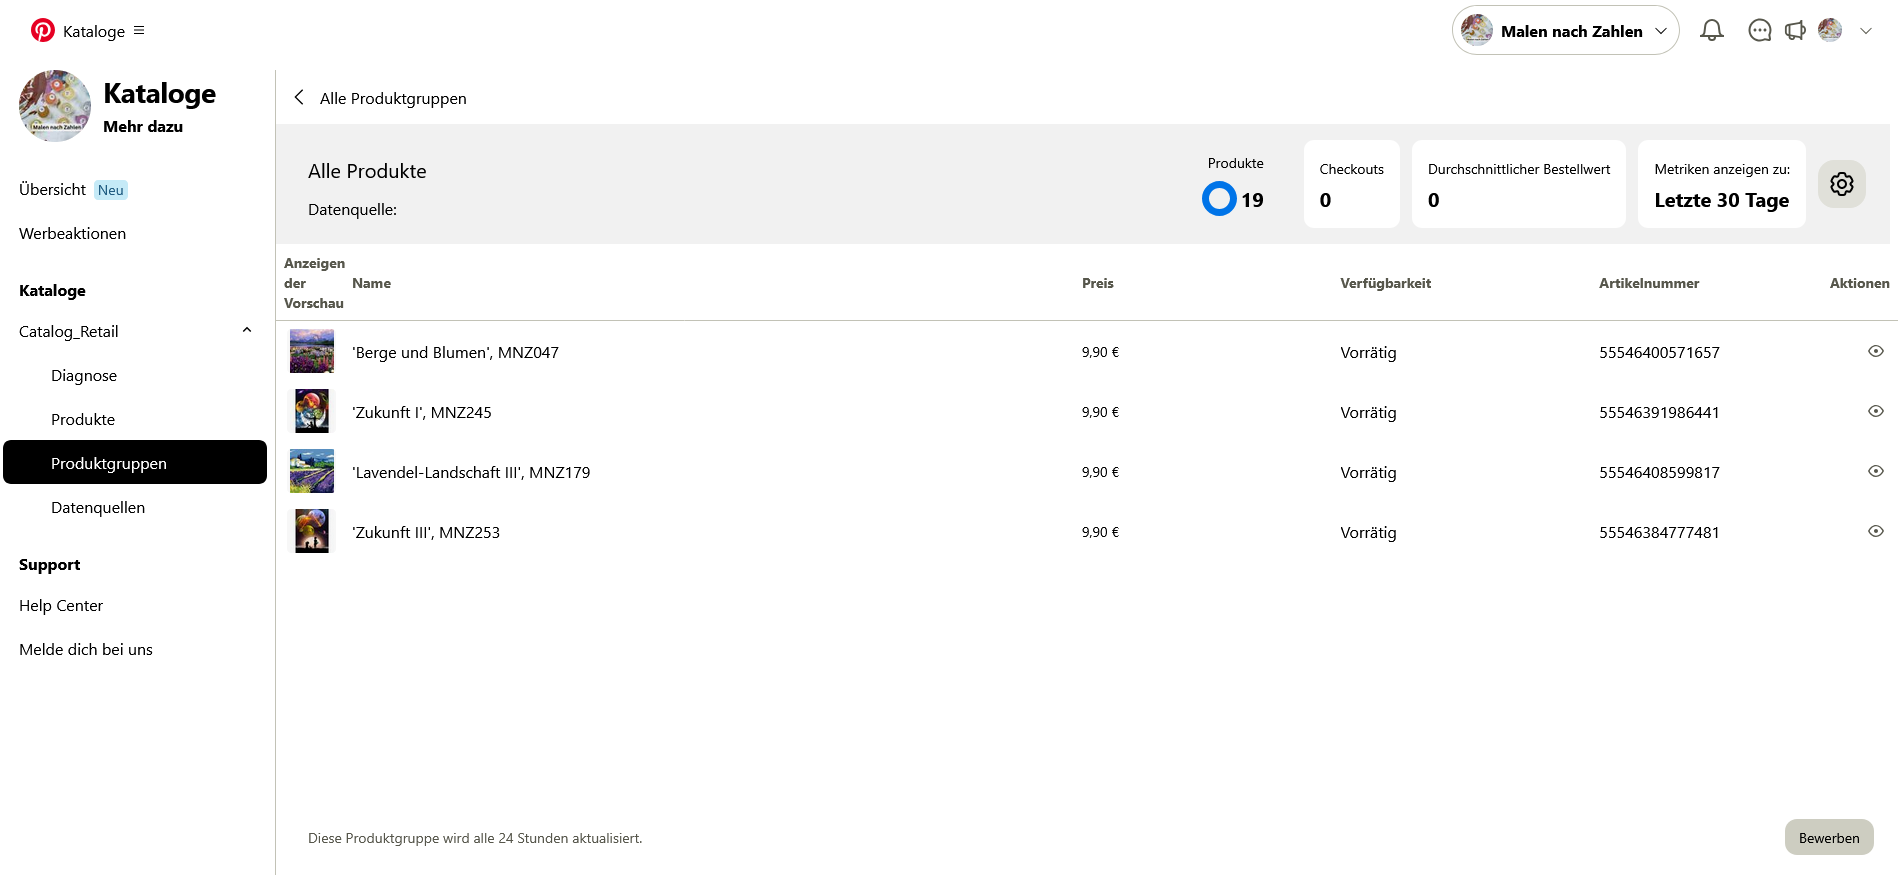Expand the account menu chevron beside avatar
The width and height of the screenshot is (1898, 875).
point(1866,31)
